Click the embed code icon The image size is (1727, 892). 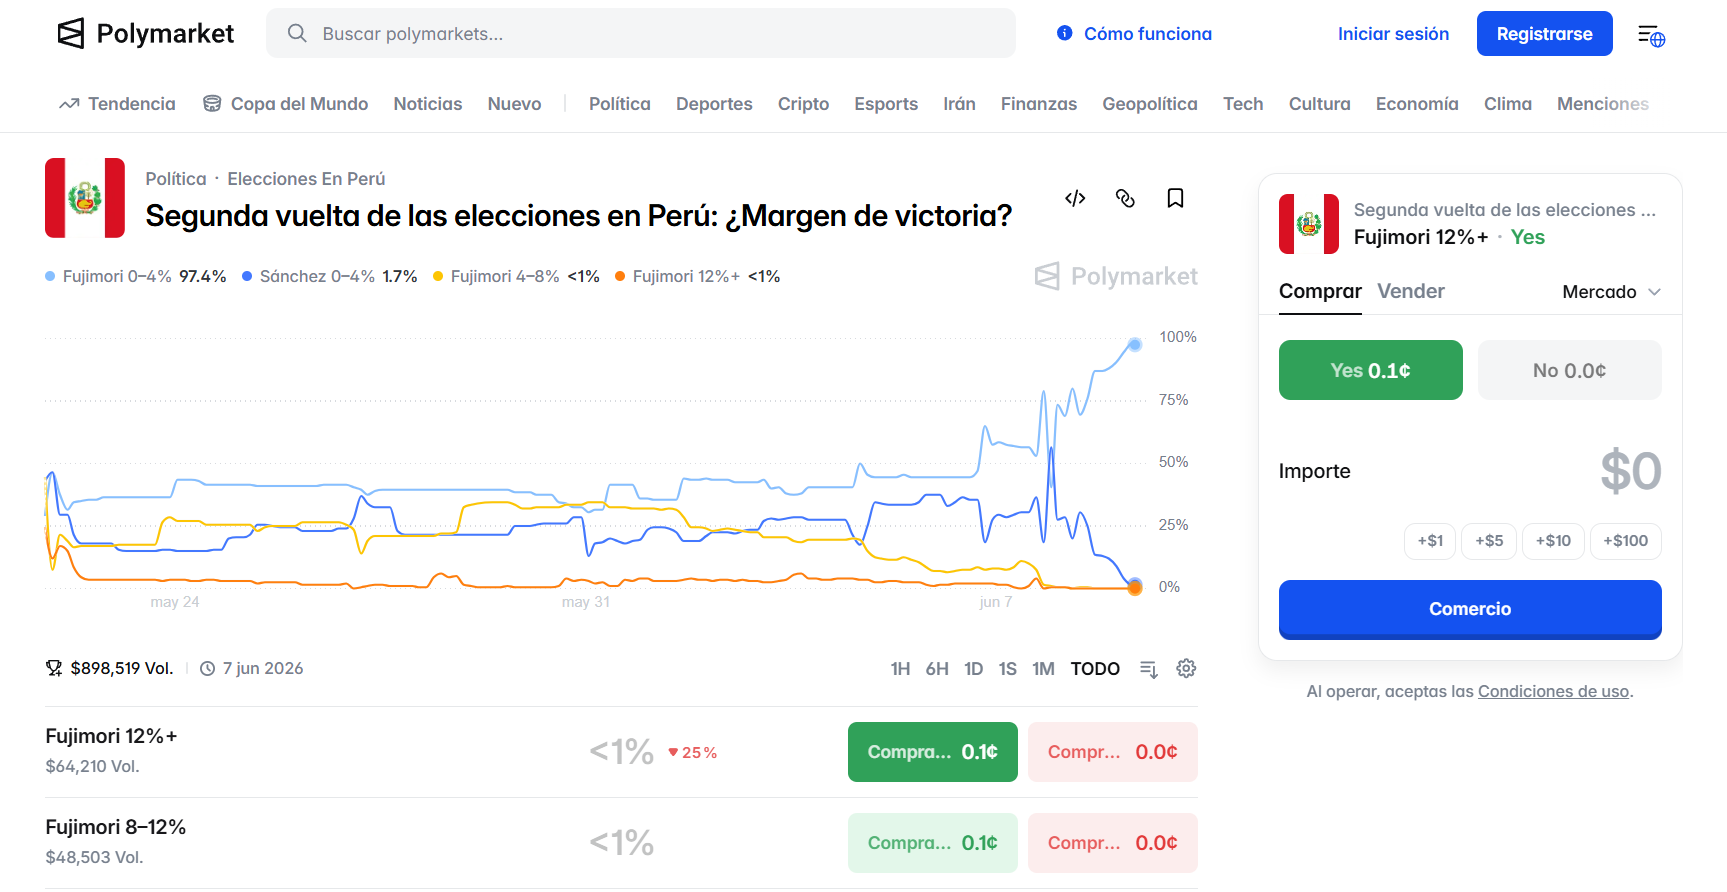tap(1075, 198)
